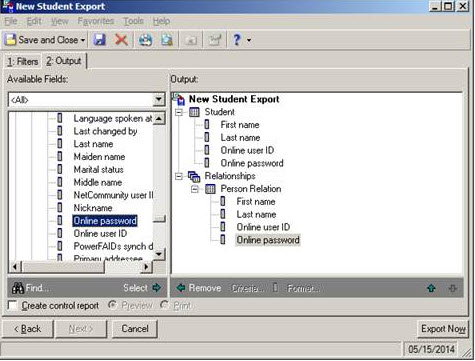The height and width of the screenshot is (361, 475).
Task: Select Online password in Available Fields list
Action: (x=105, y=221)
